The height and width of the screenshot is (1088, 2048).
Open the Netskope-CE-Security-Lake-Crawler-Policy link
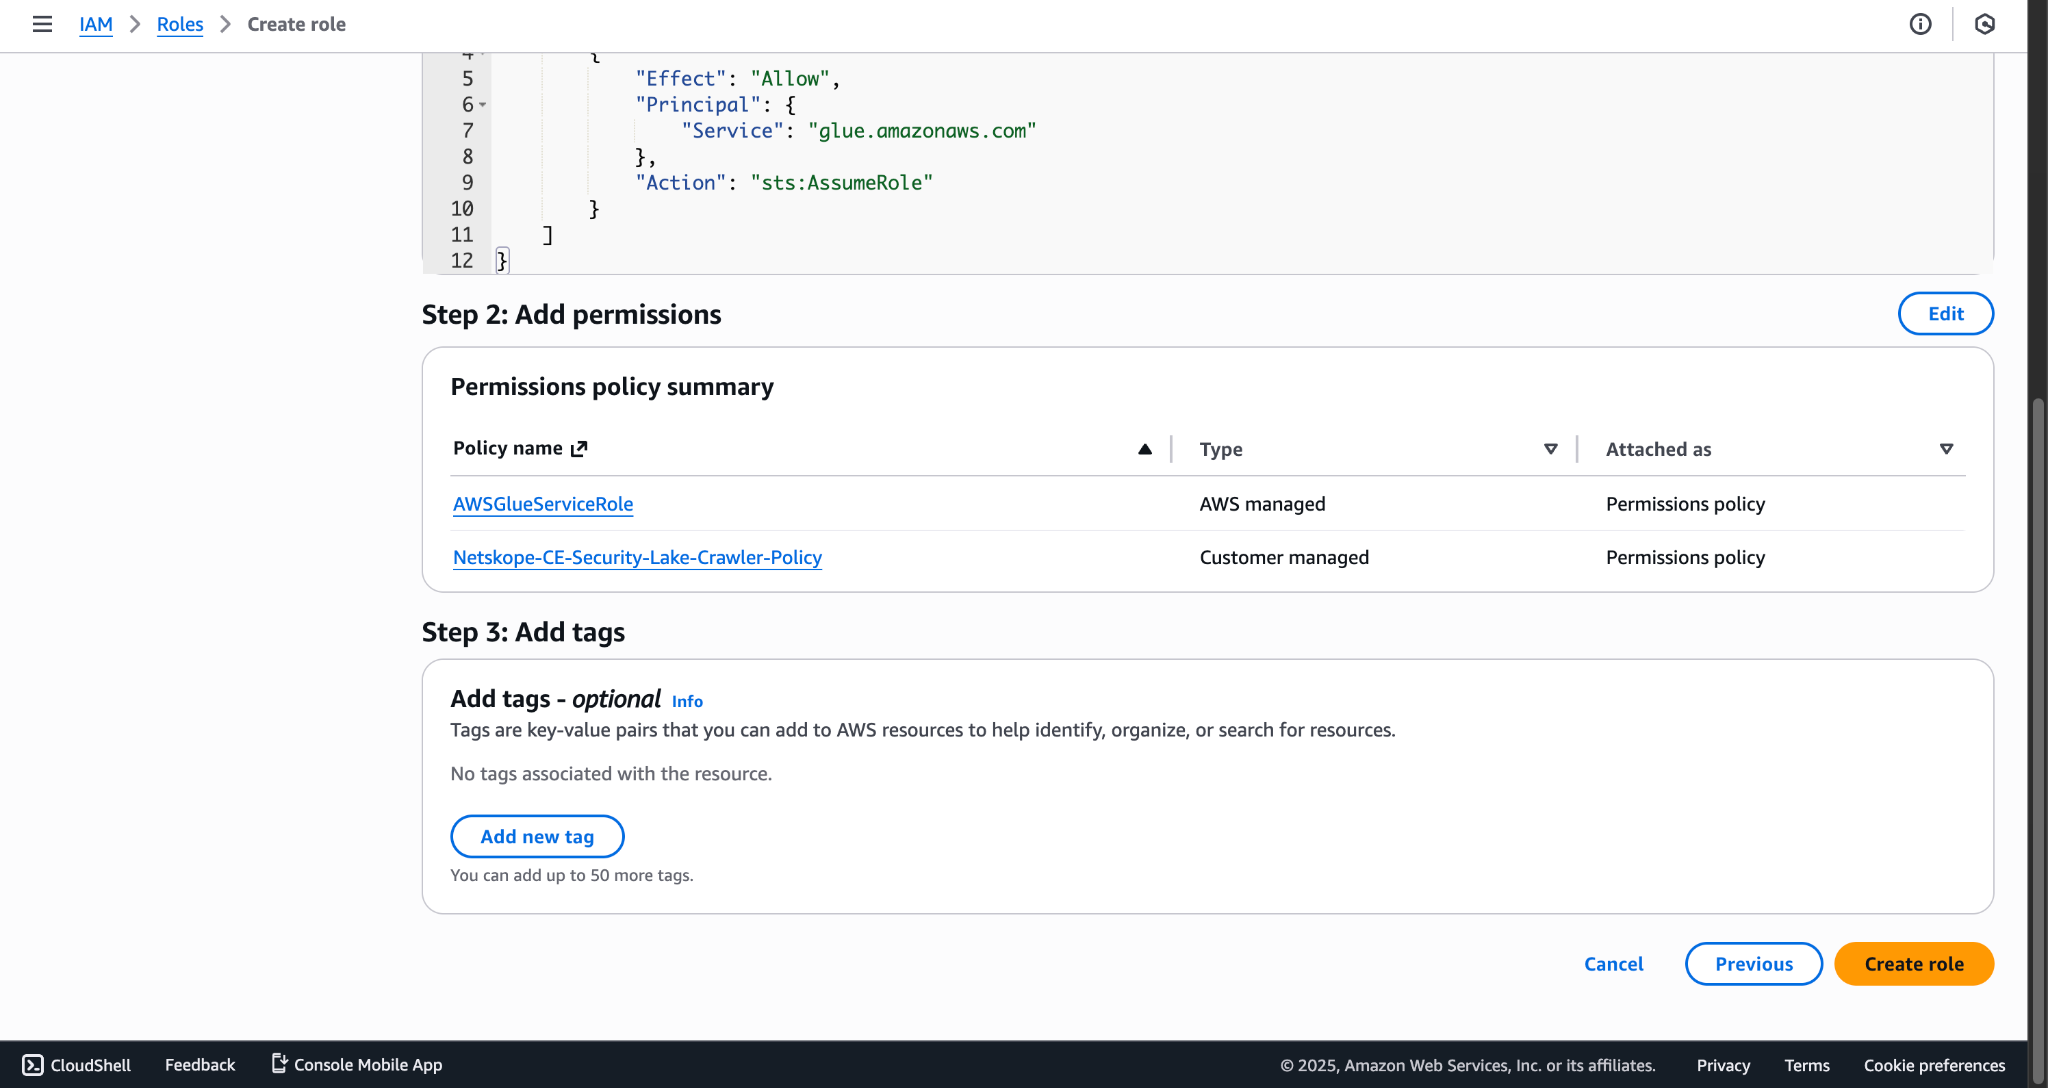(x=637, y=557)
